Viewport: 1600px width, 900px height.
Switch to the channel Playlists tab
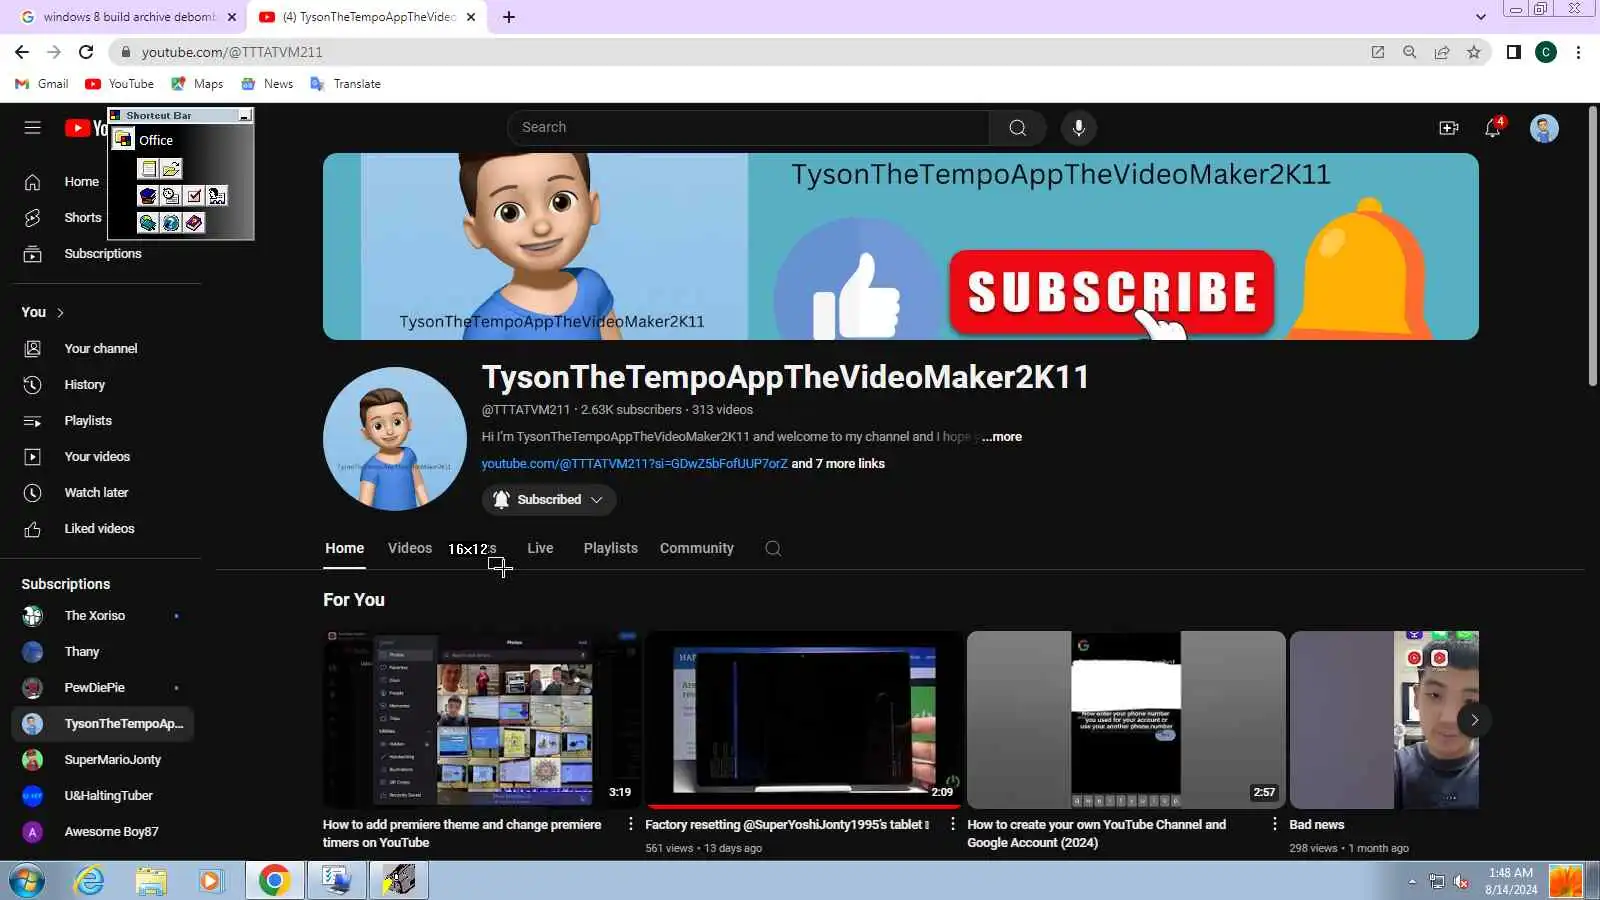point(610,548)
